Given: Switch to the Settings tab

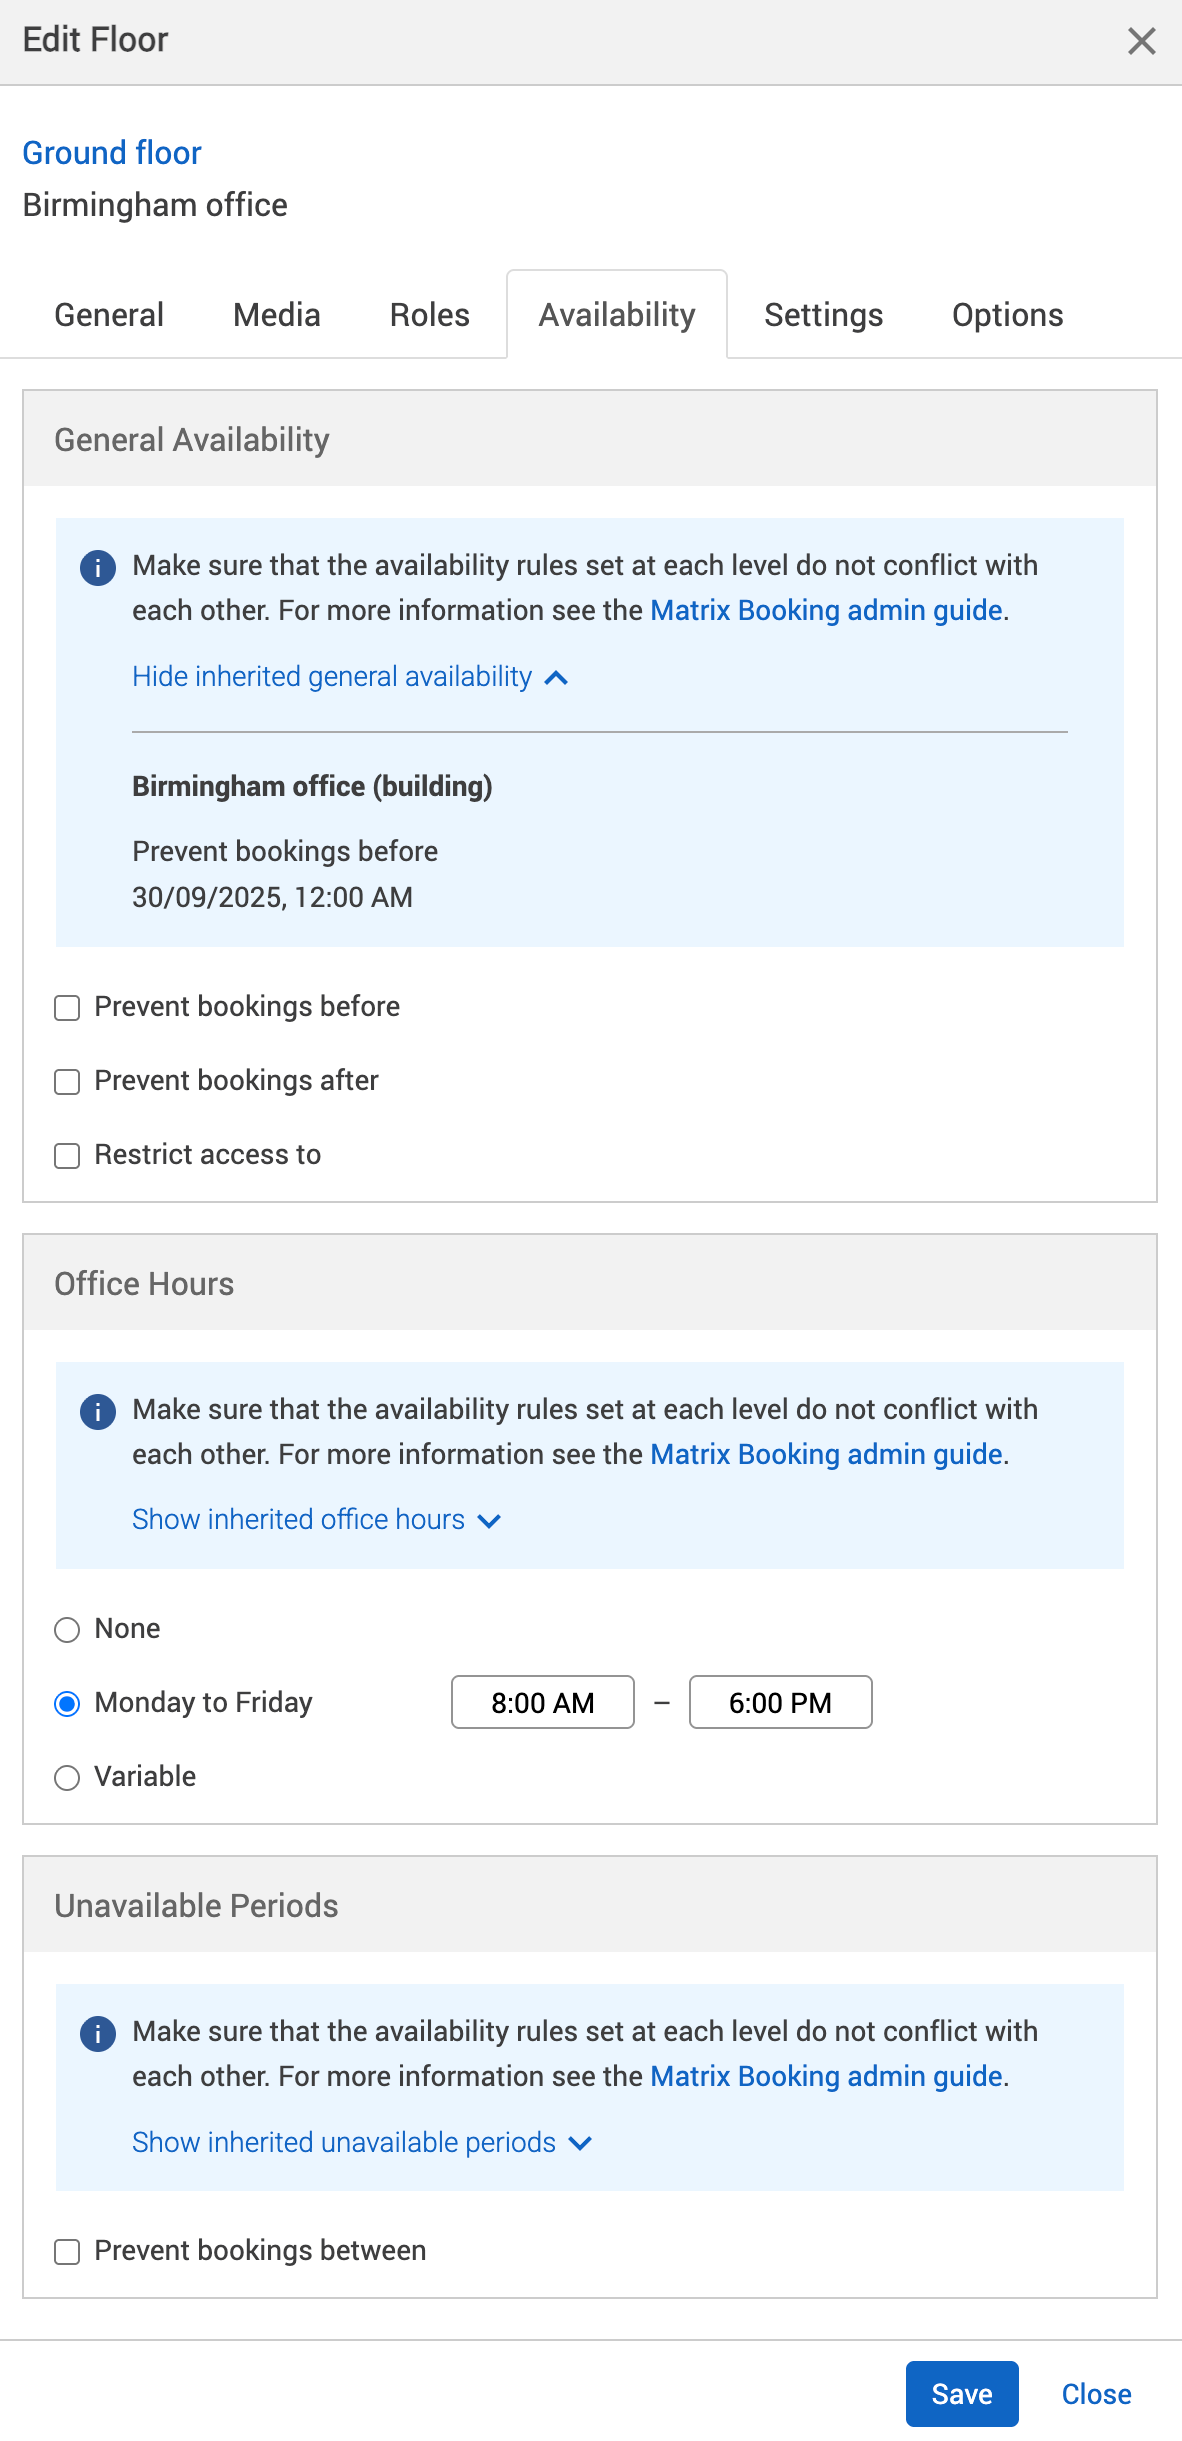Looking at the screenshot, I should pyautogui.click(x=823, y=314).
